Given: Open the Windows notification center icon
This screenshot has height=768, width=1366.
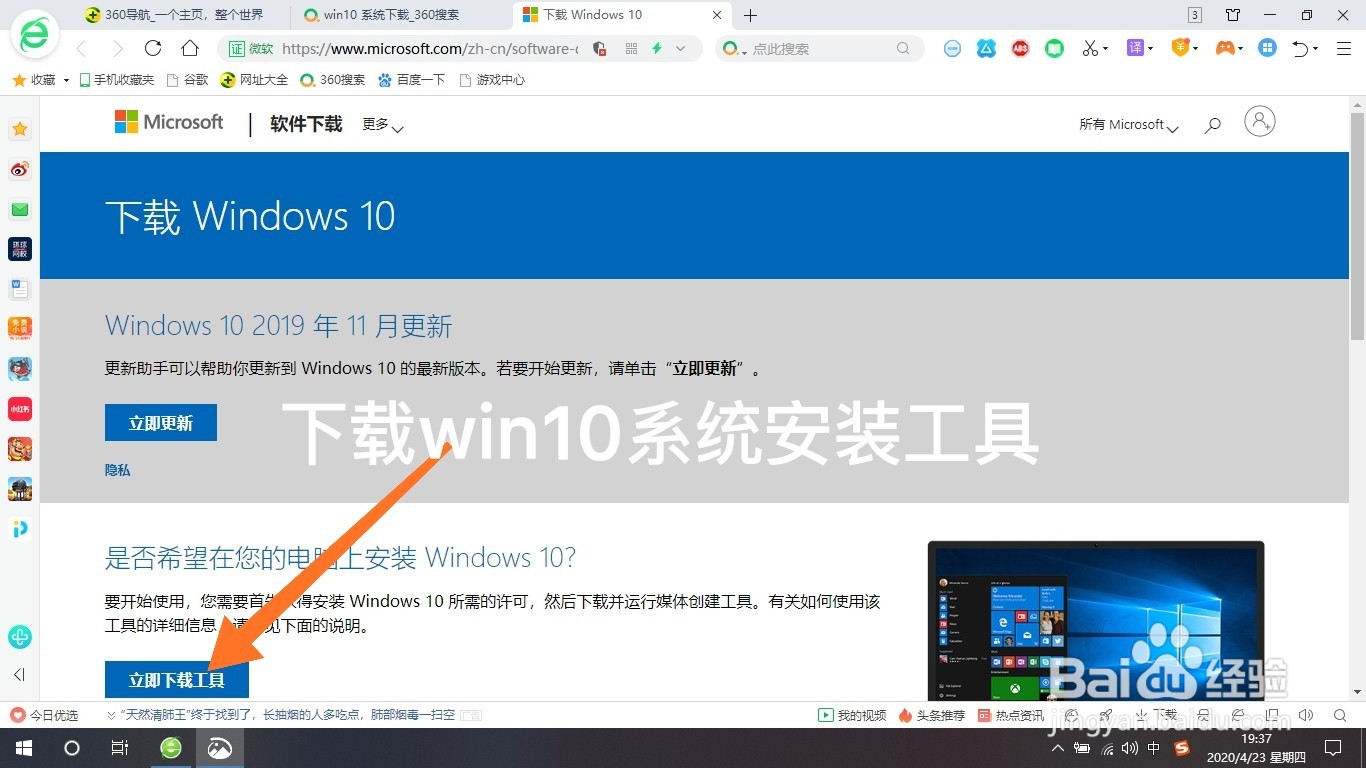Looking at the screenshot, I should [1332, 748].
